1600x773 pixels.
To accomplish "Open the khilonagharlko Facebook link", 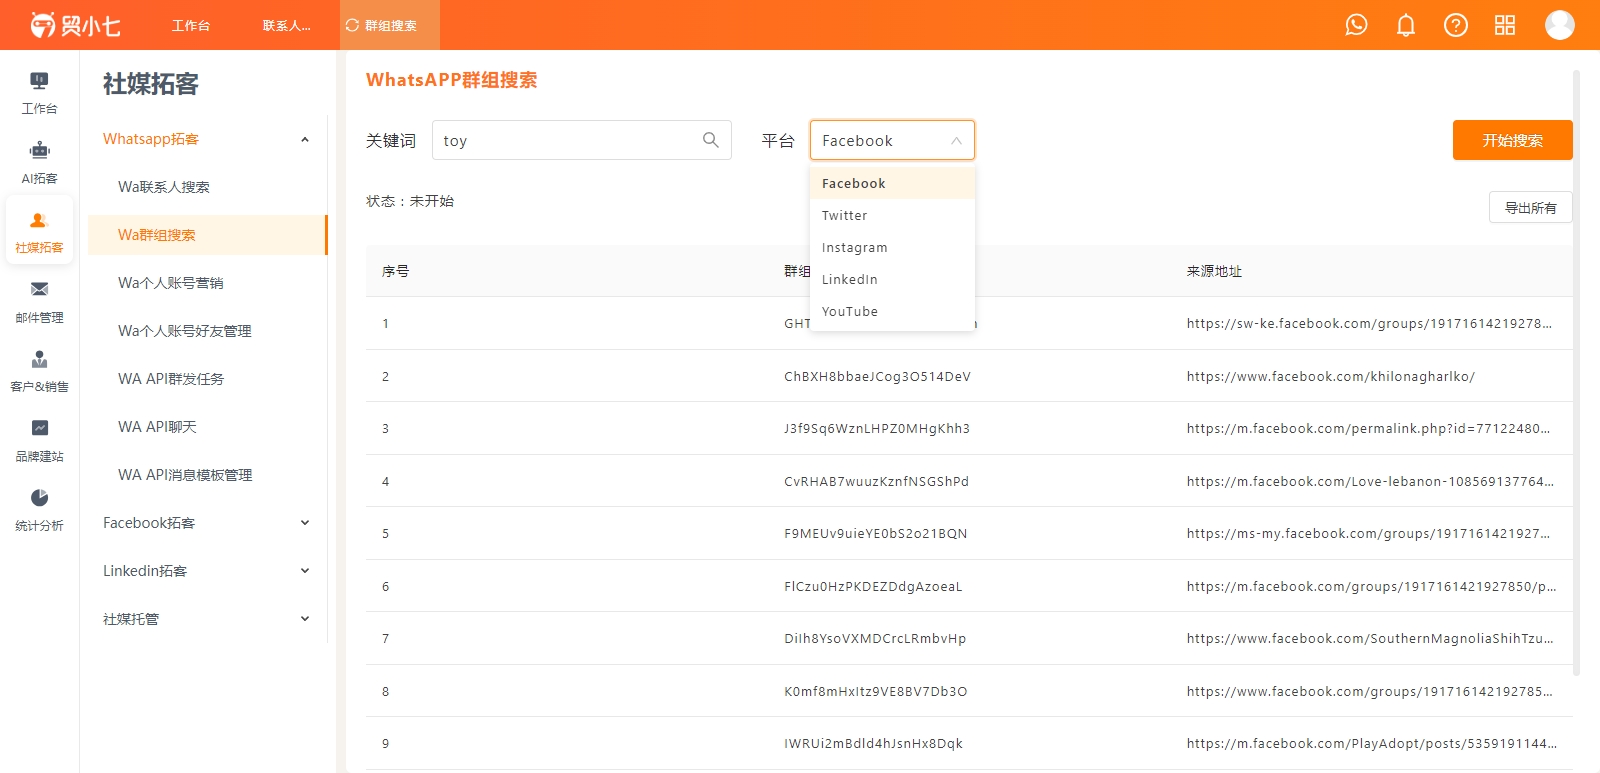I will 1331,376.
